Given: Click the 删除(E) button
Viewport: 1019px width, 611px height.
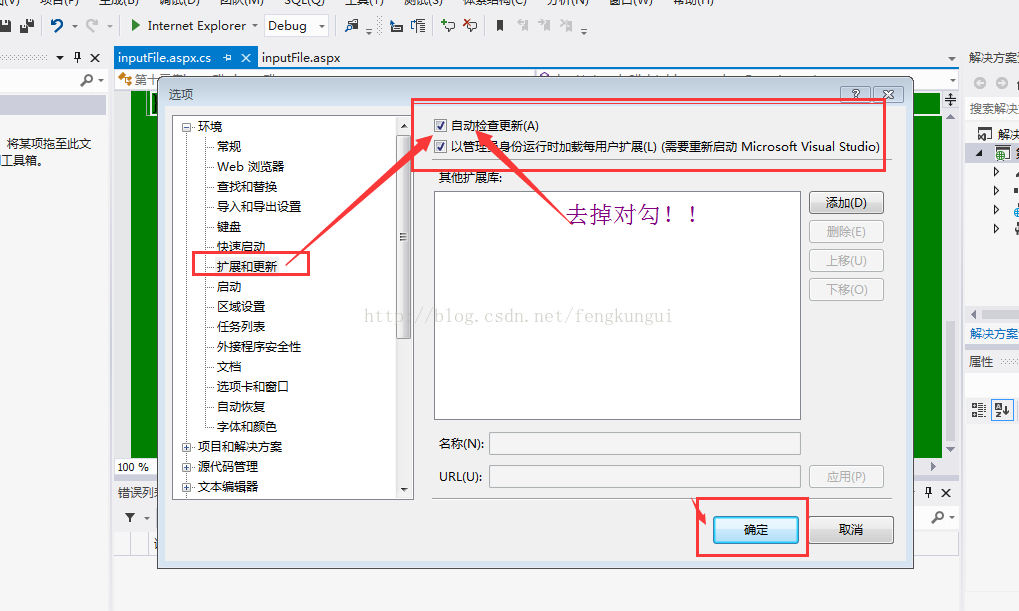Looking at the screenshot, I should pyautogui.click(x=846, y=231).
